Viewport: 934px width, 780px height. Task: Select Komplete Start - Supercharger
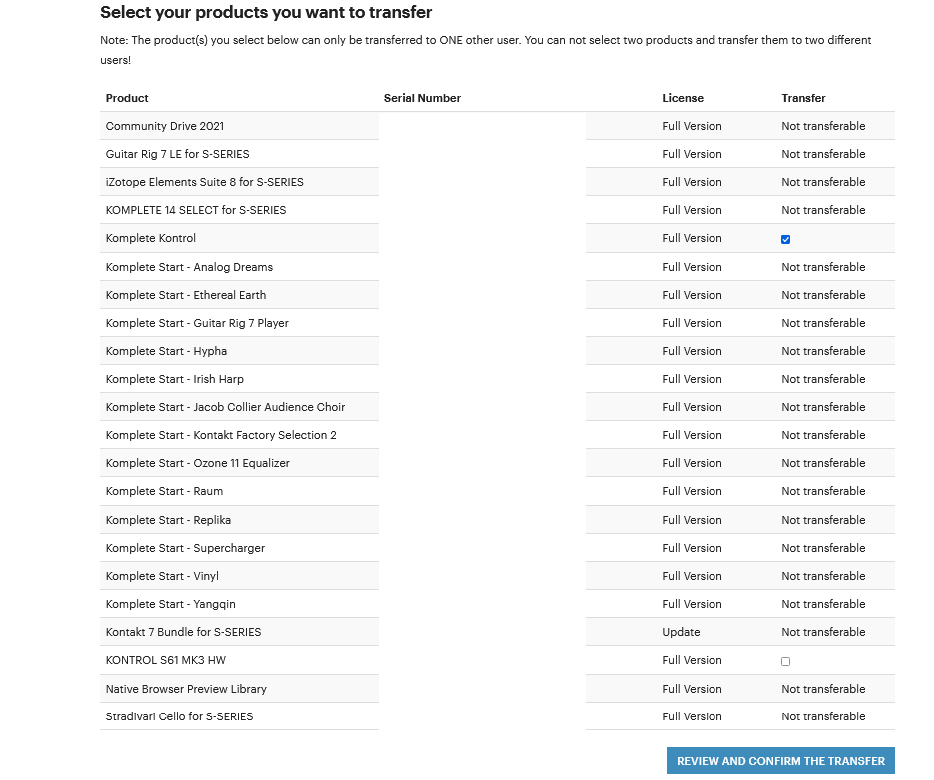point(185,548)
